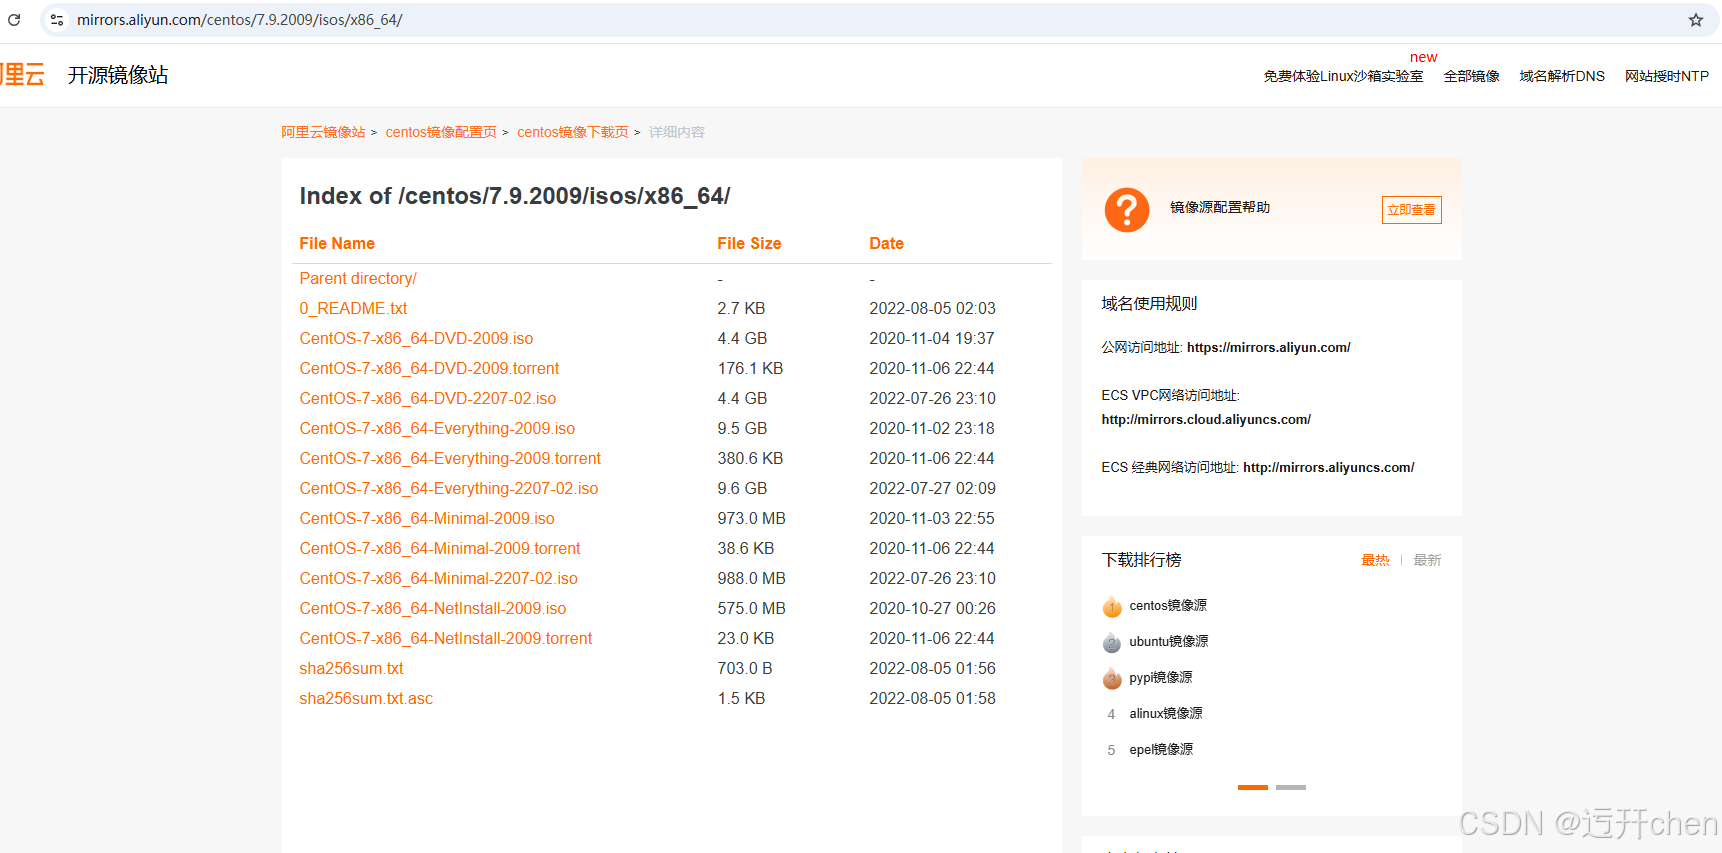The height and width of the screenshot is (853, 1722).
Task: Open alinux镜像源 in ranking list
Action: 1166,714
